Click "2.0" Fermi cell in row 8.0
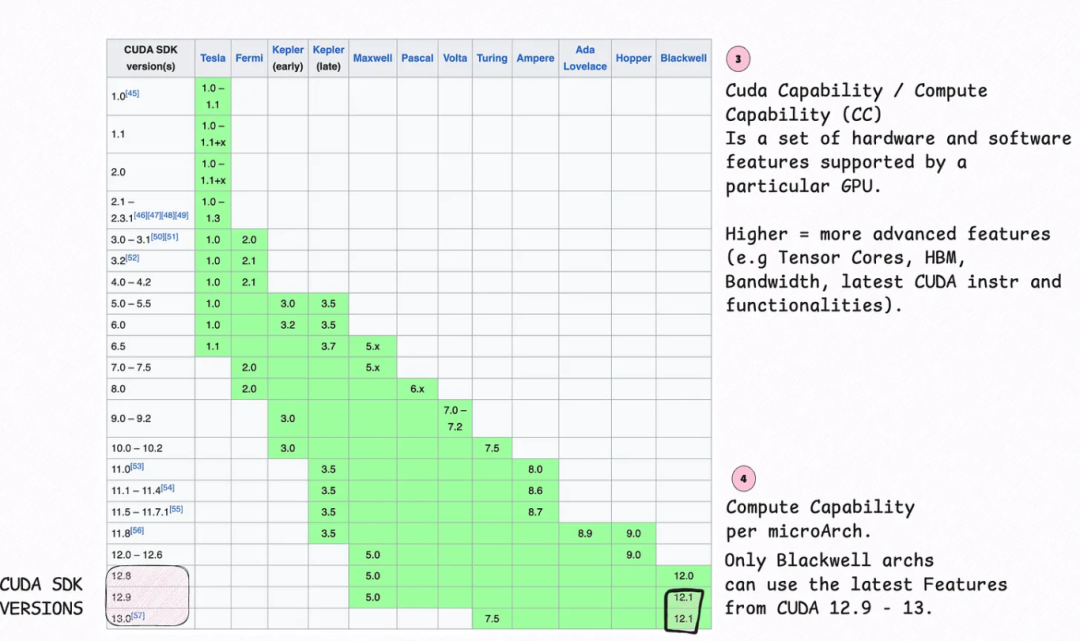Screen dimensions: 1080x641 click(249, 389)
